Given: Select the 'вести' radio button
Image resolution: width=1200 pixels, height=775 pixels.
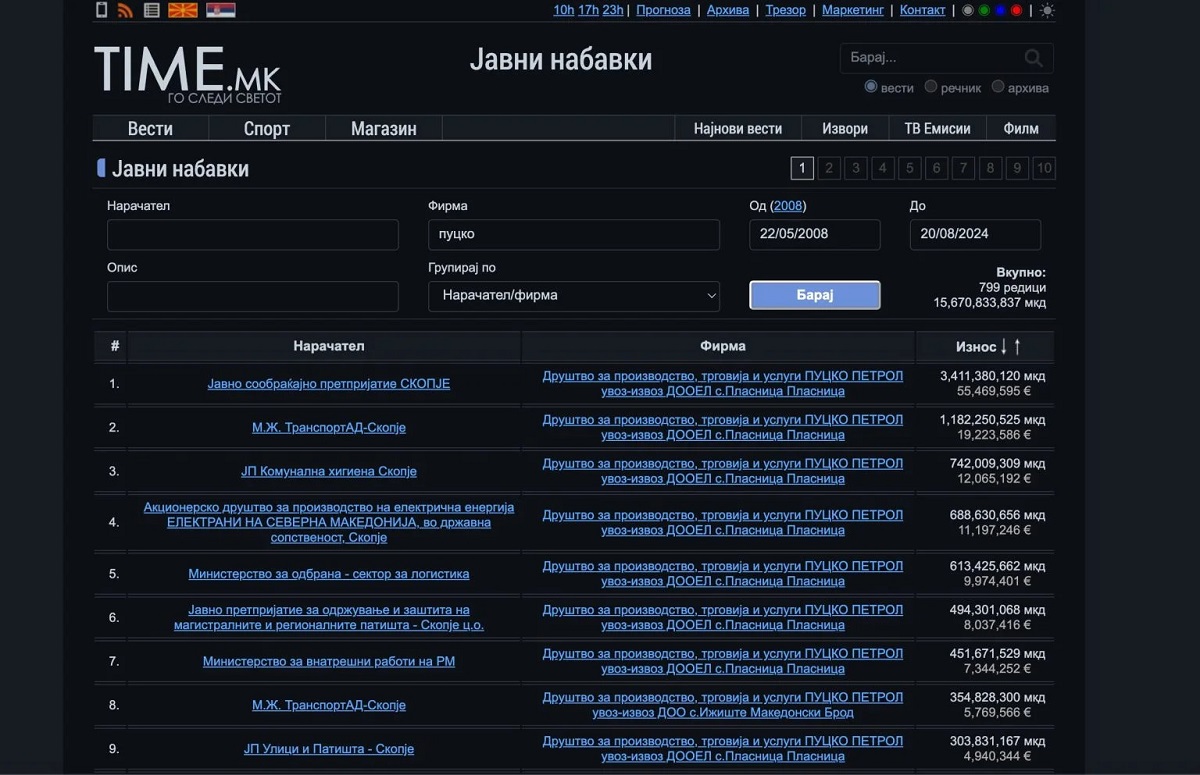Looking at the screenshot, I should 870,87.
